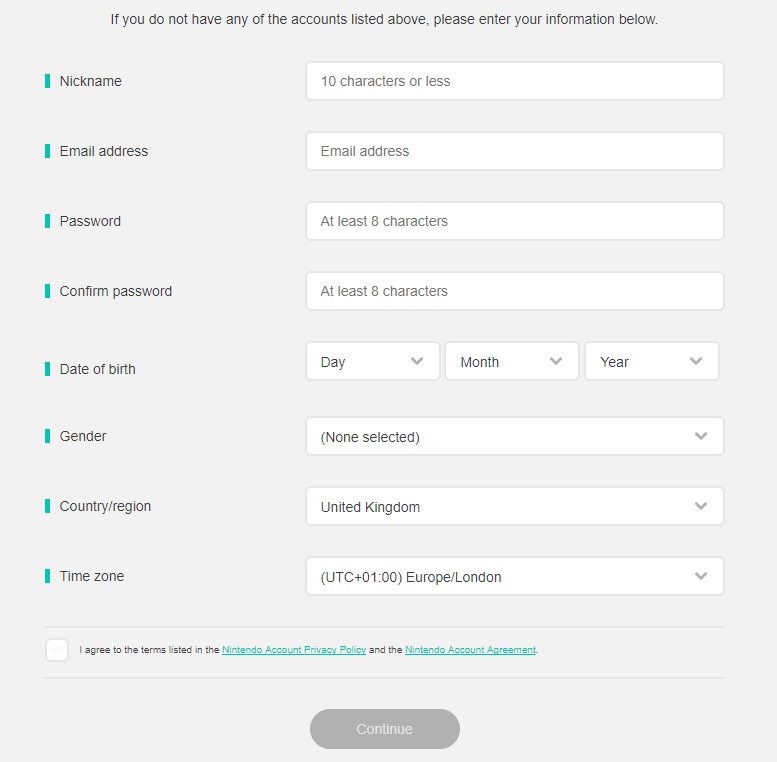Click the Nickname input field
Screen dimensions: 777x762
pyautogui.click(x=514, y=81)
